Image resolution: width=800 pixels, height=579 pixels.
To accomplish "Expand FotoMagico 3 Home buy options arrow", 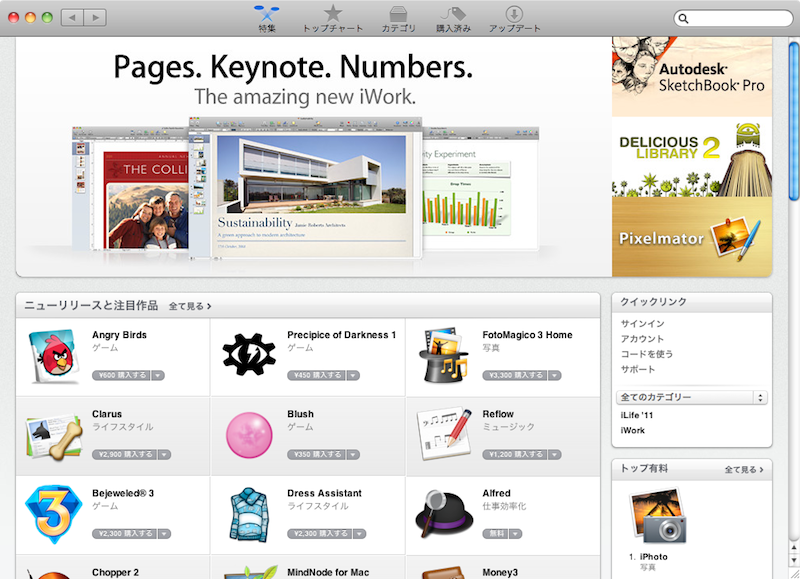I will (x=555, y=375).
